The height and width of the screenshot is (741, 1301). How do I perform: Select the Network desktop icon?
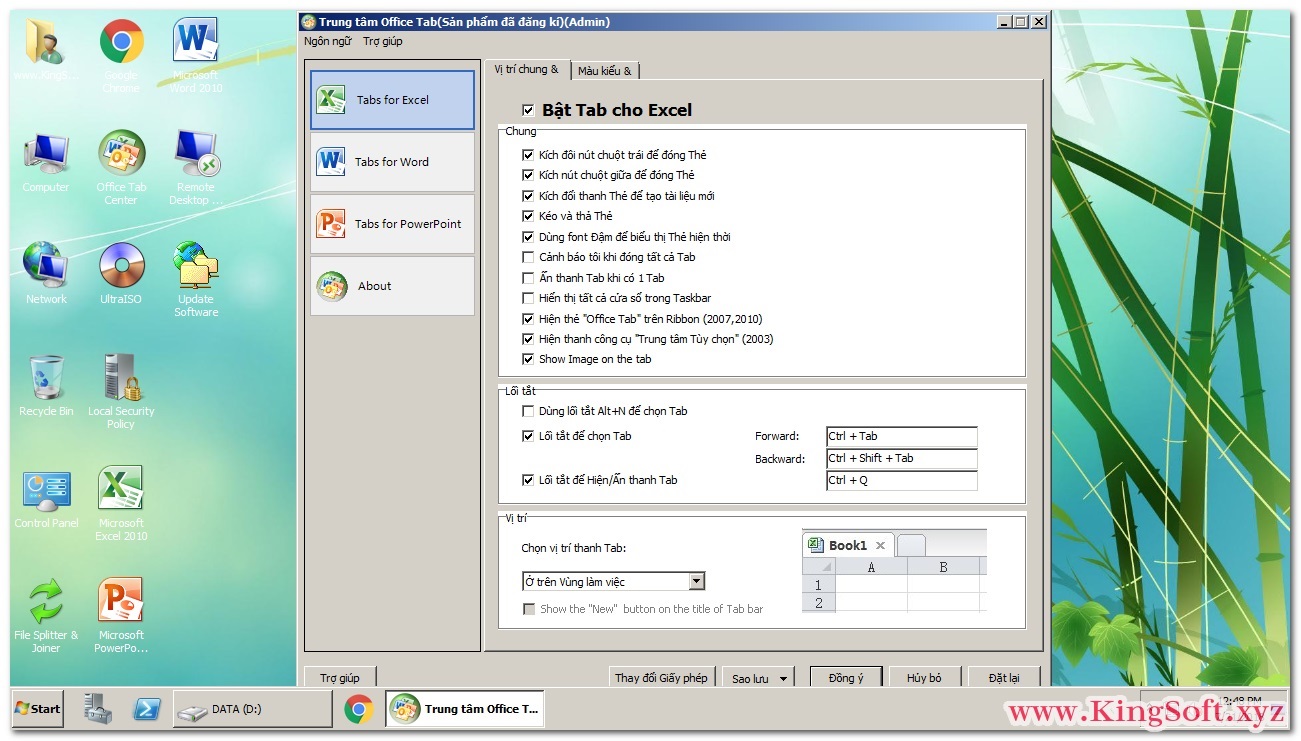(x=46, y=273)
